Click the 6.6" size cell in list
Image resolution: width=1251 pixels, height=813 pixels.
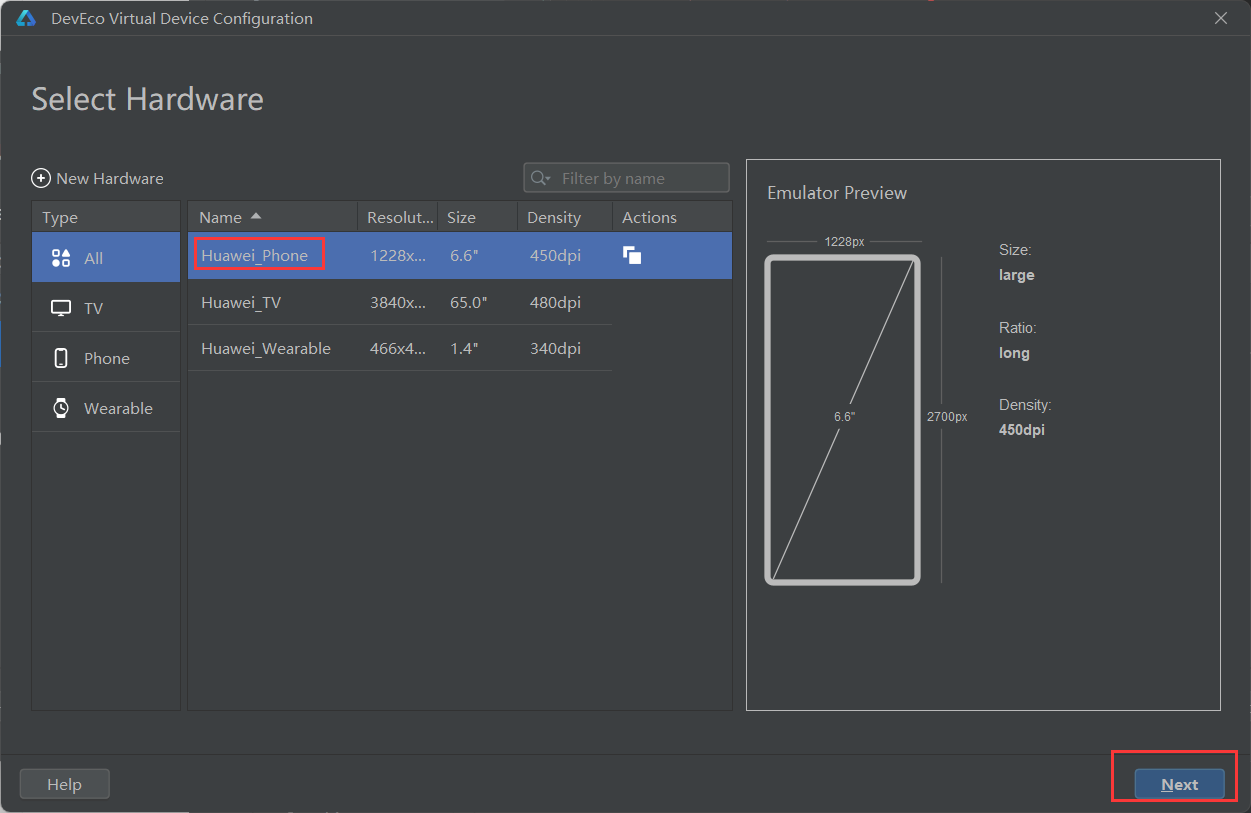pyautogui.click(x=464, y=255)
